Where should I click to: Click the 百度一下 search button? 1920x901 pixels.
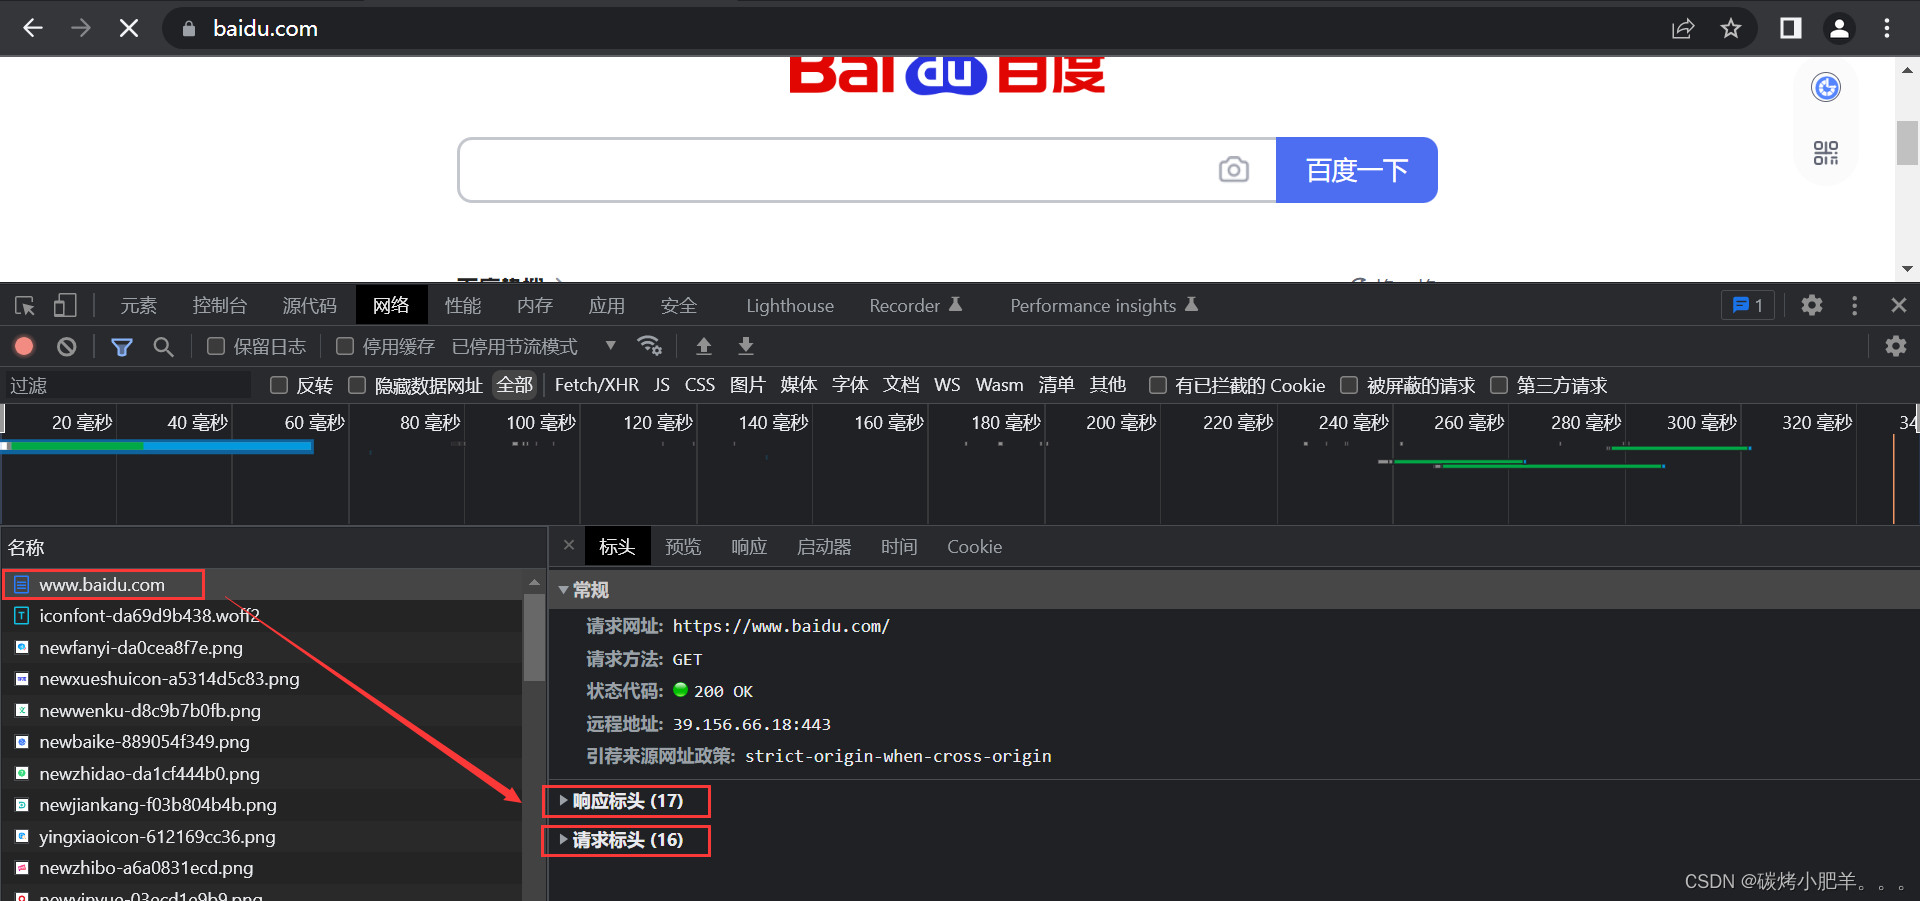(1356, 170)
